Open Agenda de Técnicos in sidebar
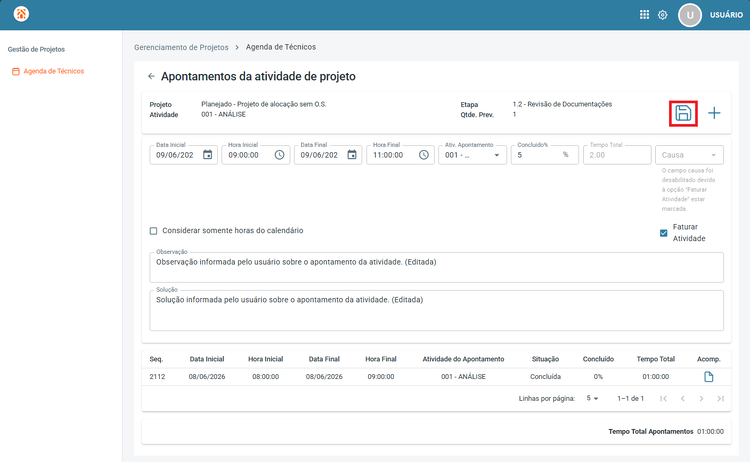 54,71
